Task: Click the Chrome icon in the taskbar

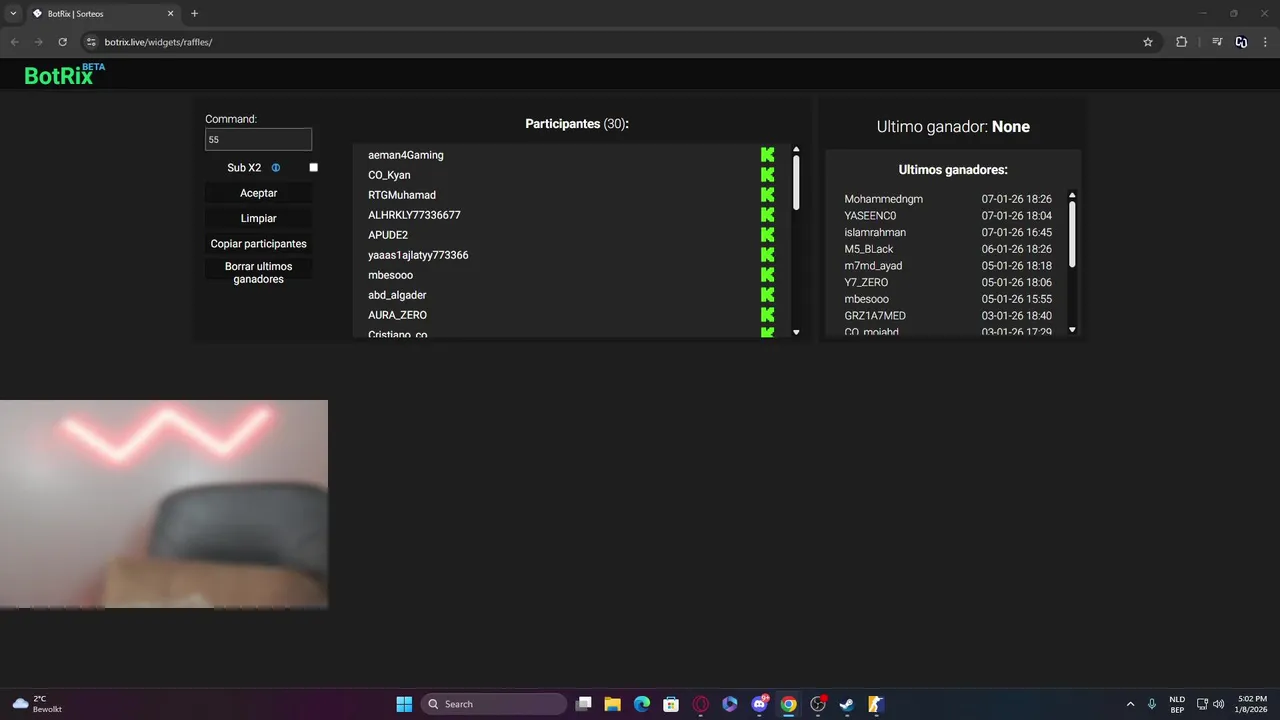Action: tap(789, 704)
